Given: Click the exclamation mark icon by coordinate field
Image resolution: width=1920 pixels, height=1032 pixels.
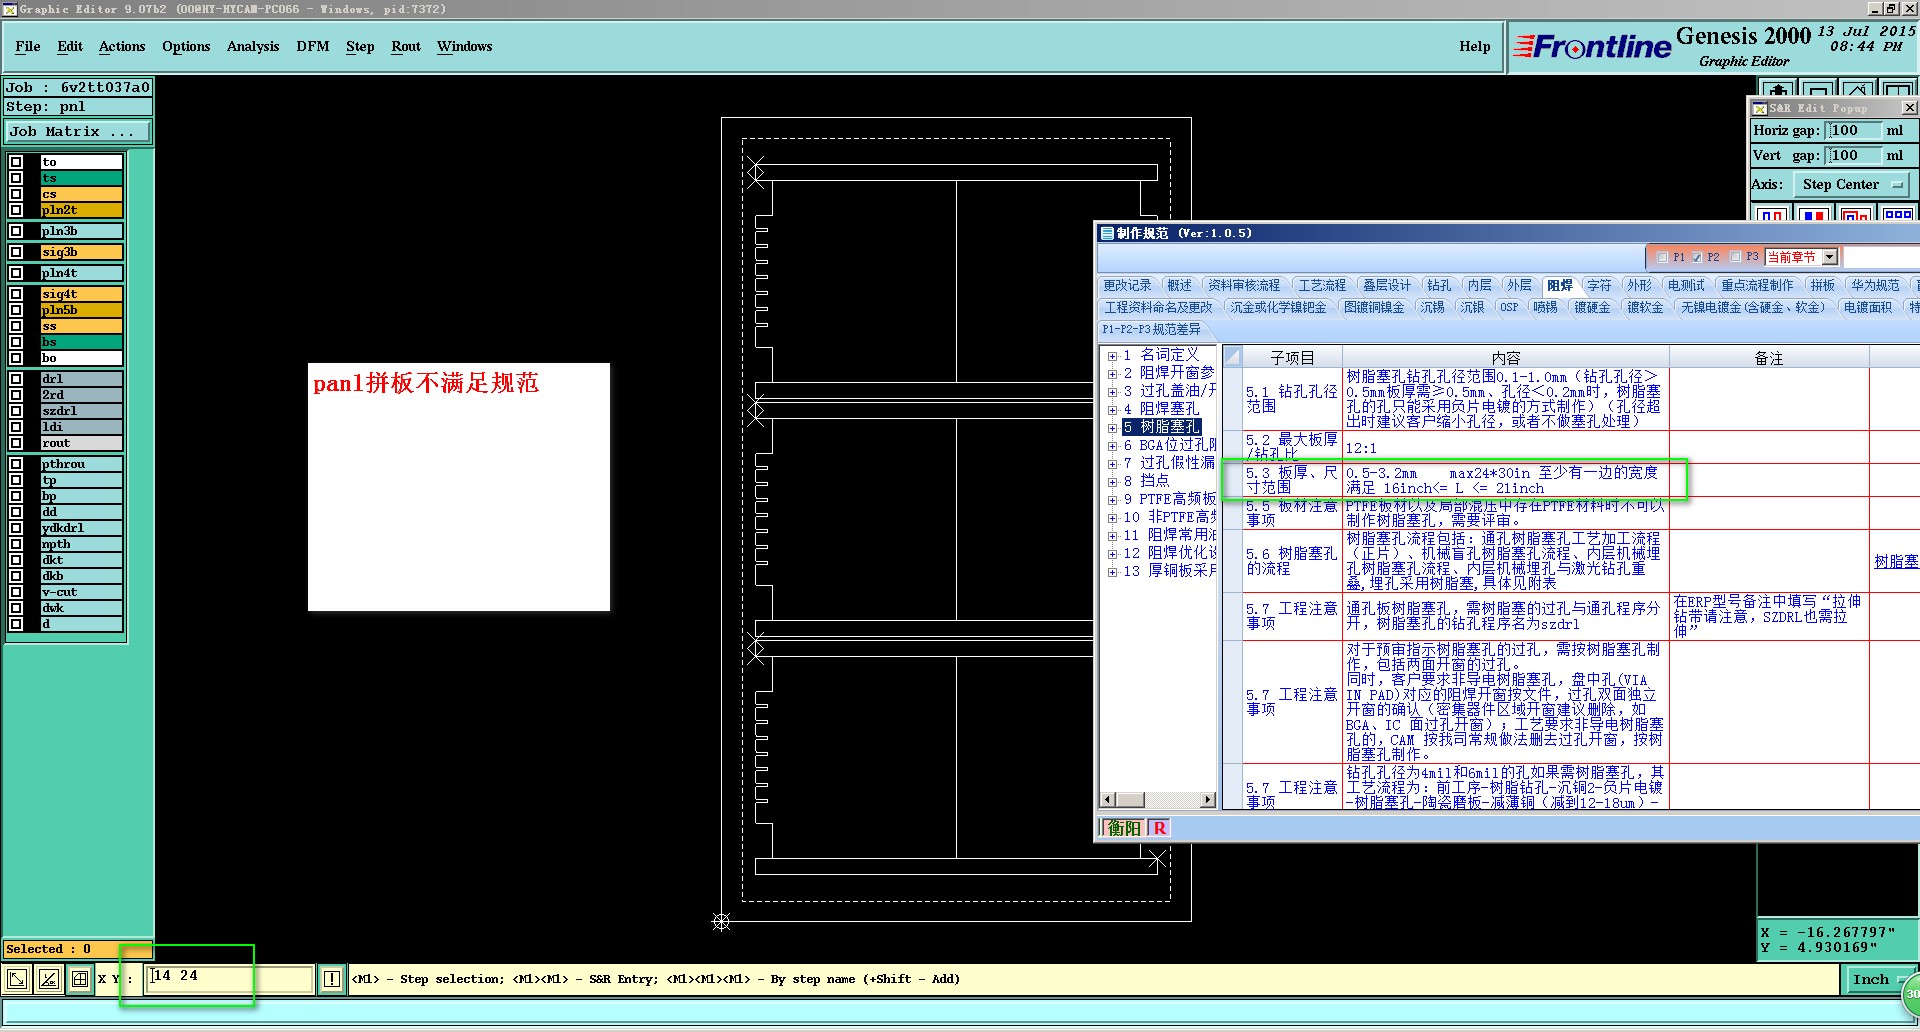Looking at the screenshot, I should [332, 979].
